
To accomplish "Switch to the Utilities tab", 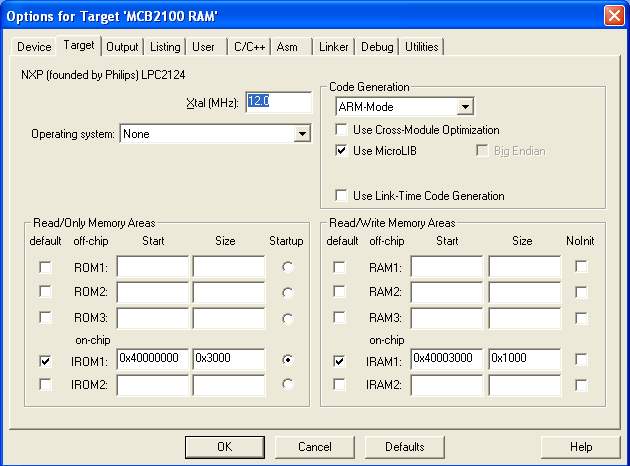I will (421, 47).
